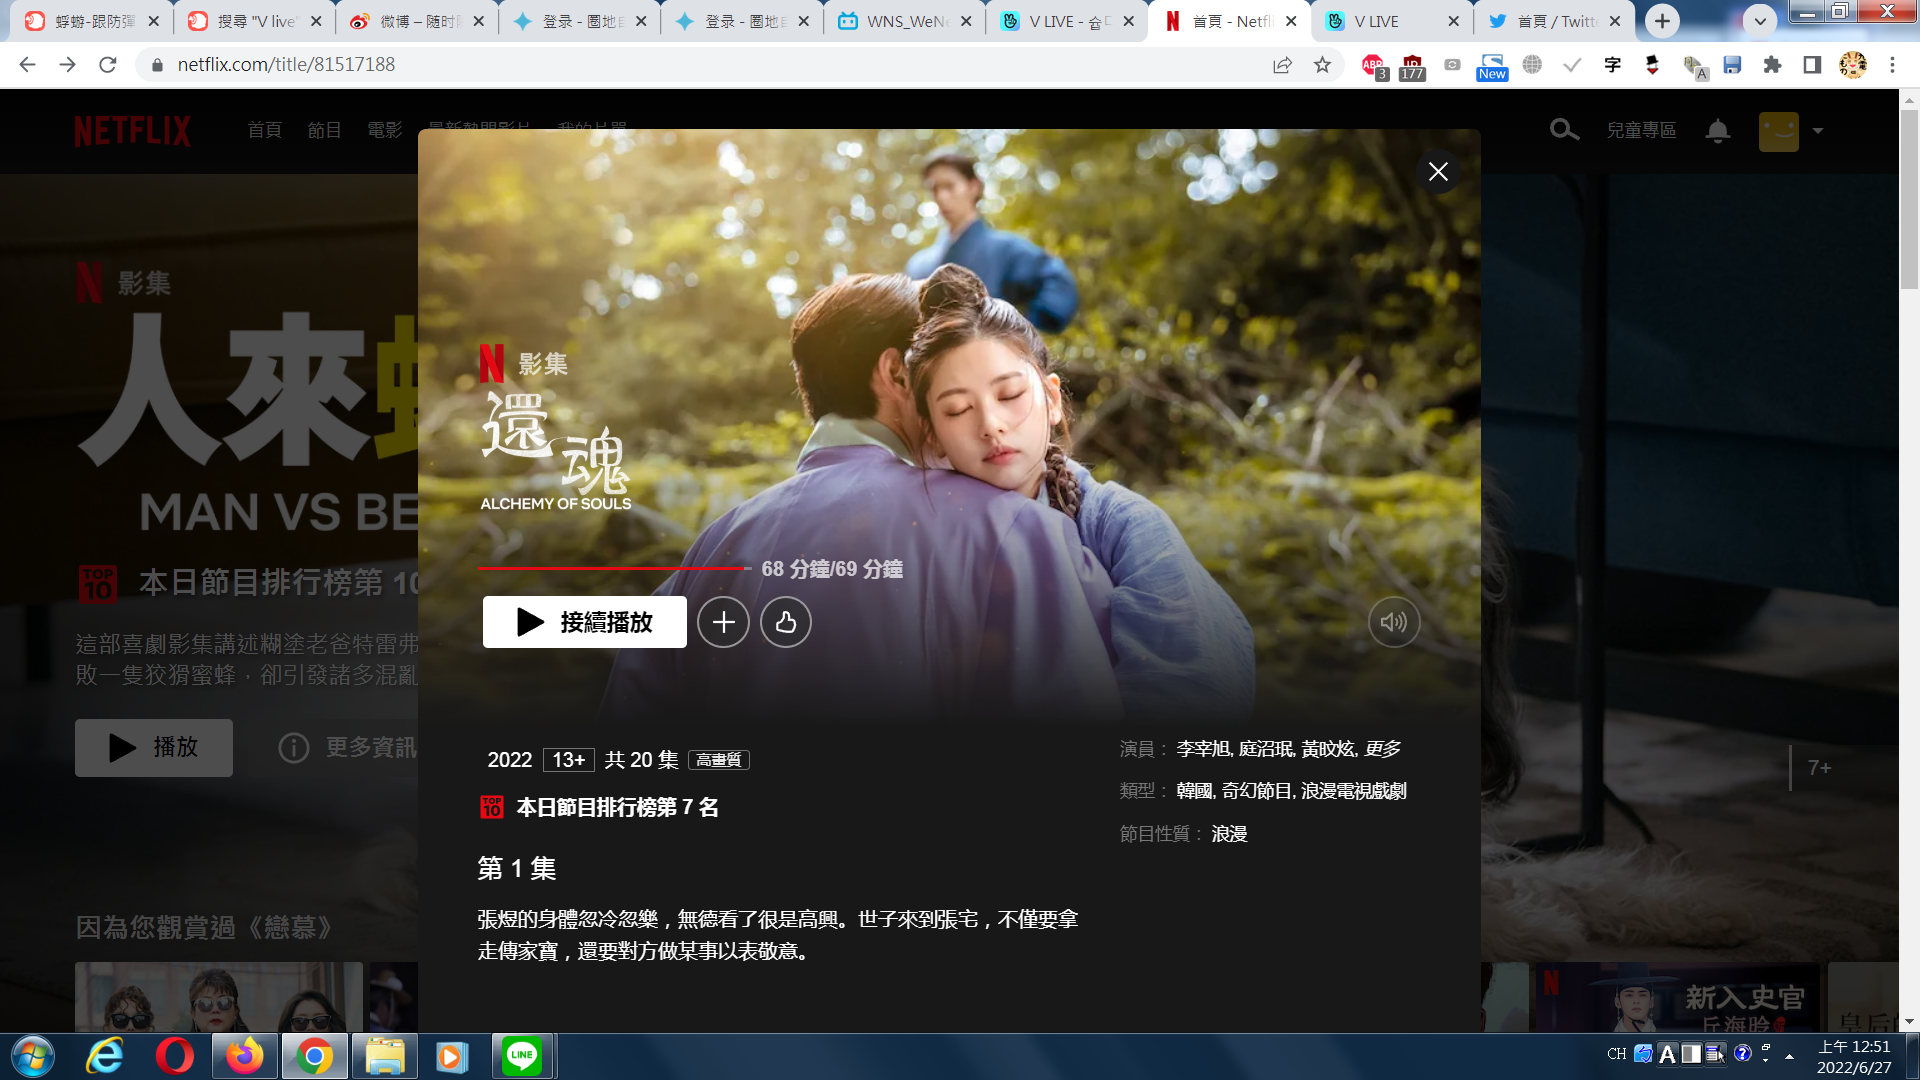The image size is (1920, 1080).
Task: Click cast member 黃旼炫
Action: (1327, 749)
